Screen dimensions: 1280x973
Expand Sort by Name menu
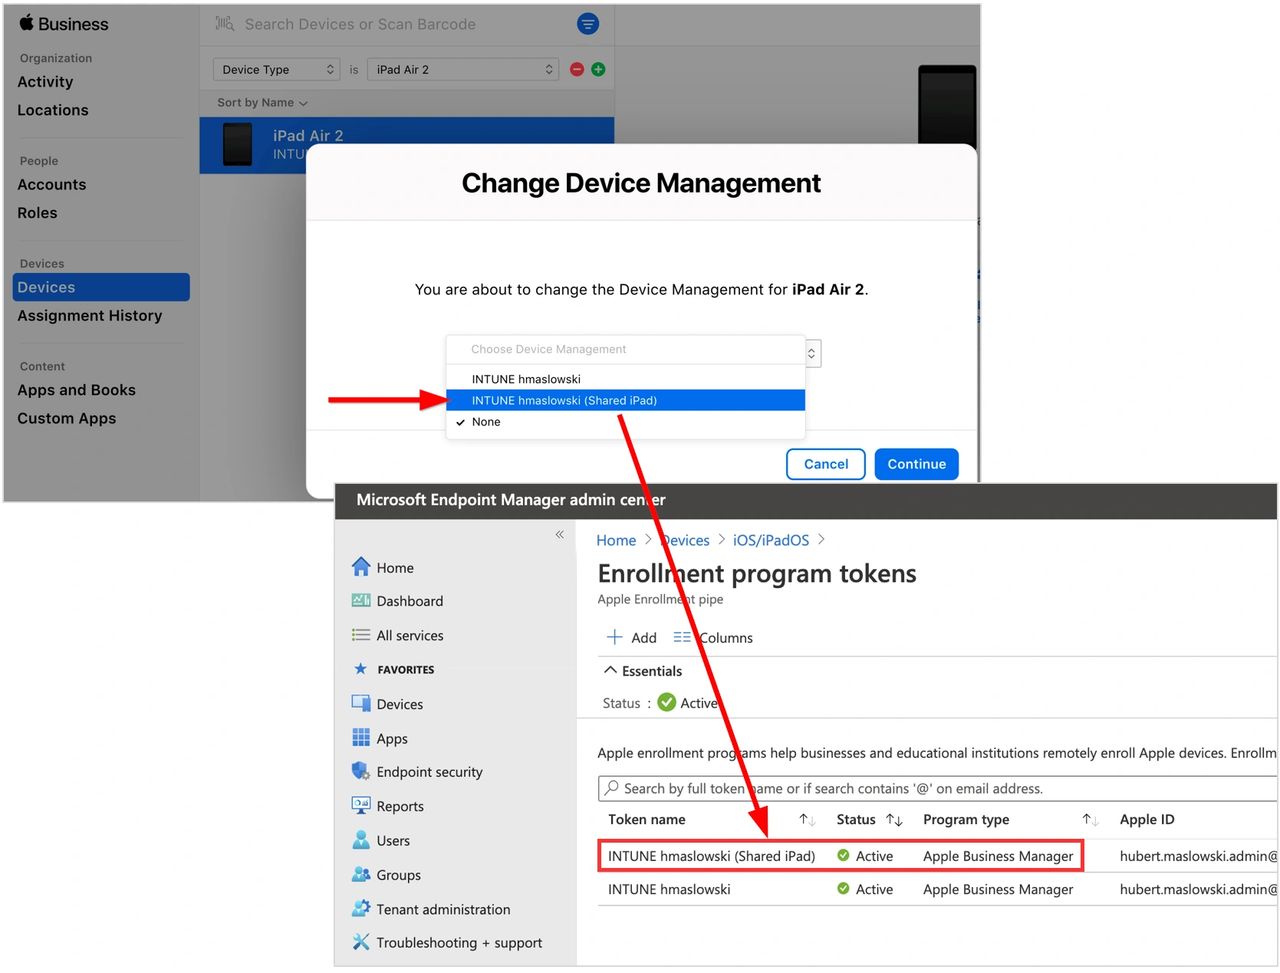[262, 103]
